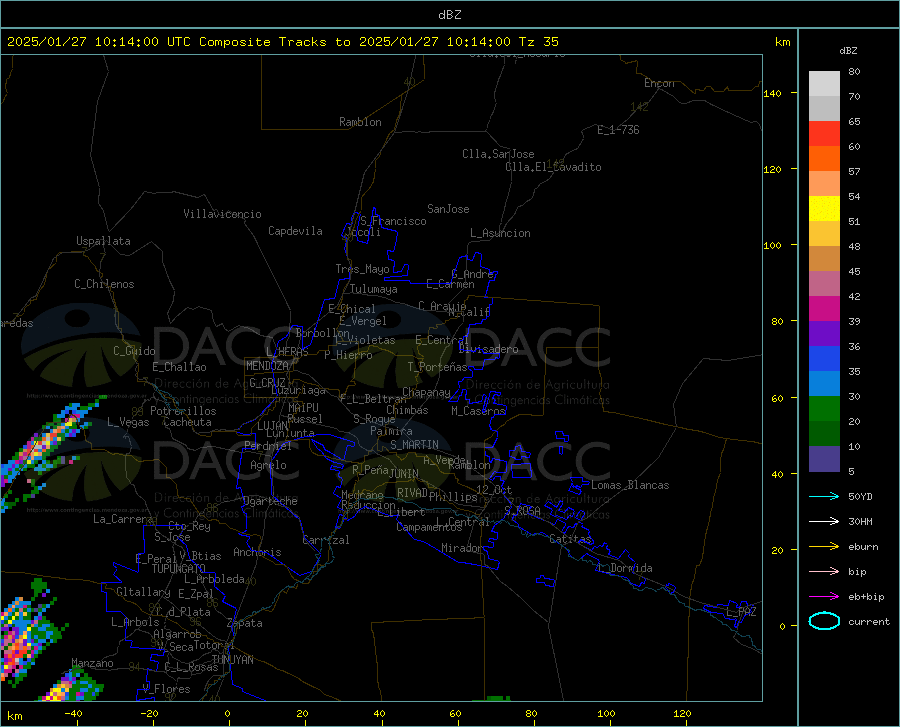Click the 50YD legend label
Screen dimensions: 900x727
pos(860,496)
